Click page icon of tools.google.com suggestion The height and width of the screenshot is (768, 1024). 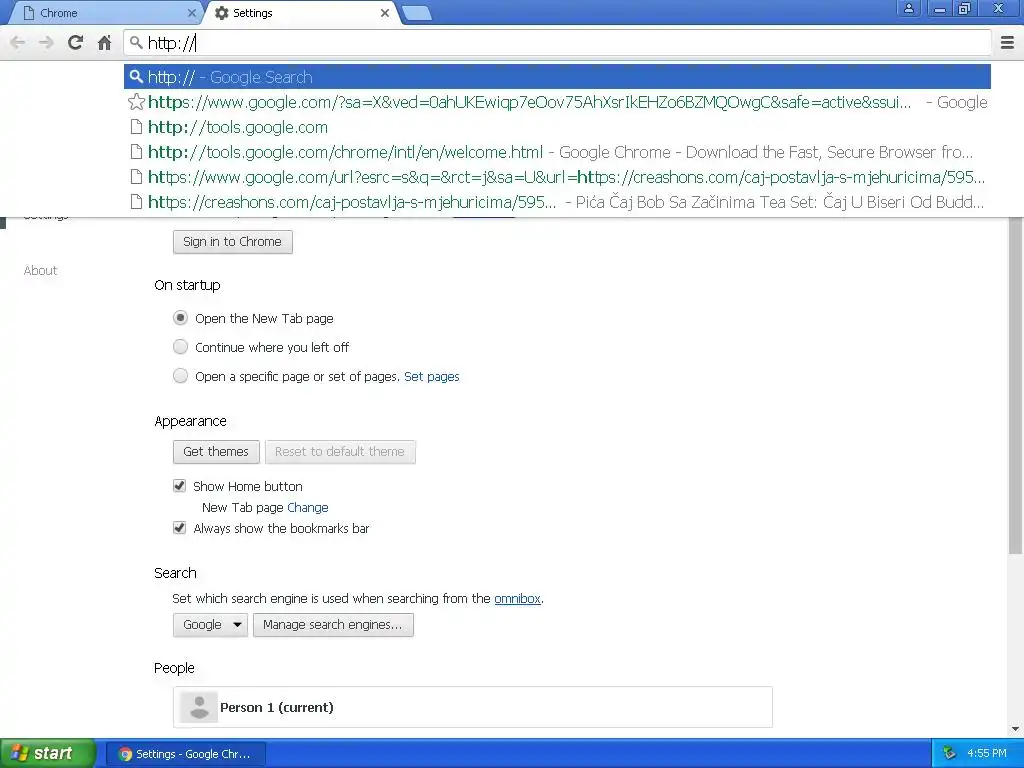point(136,127)
